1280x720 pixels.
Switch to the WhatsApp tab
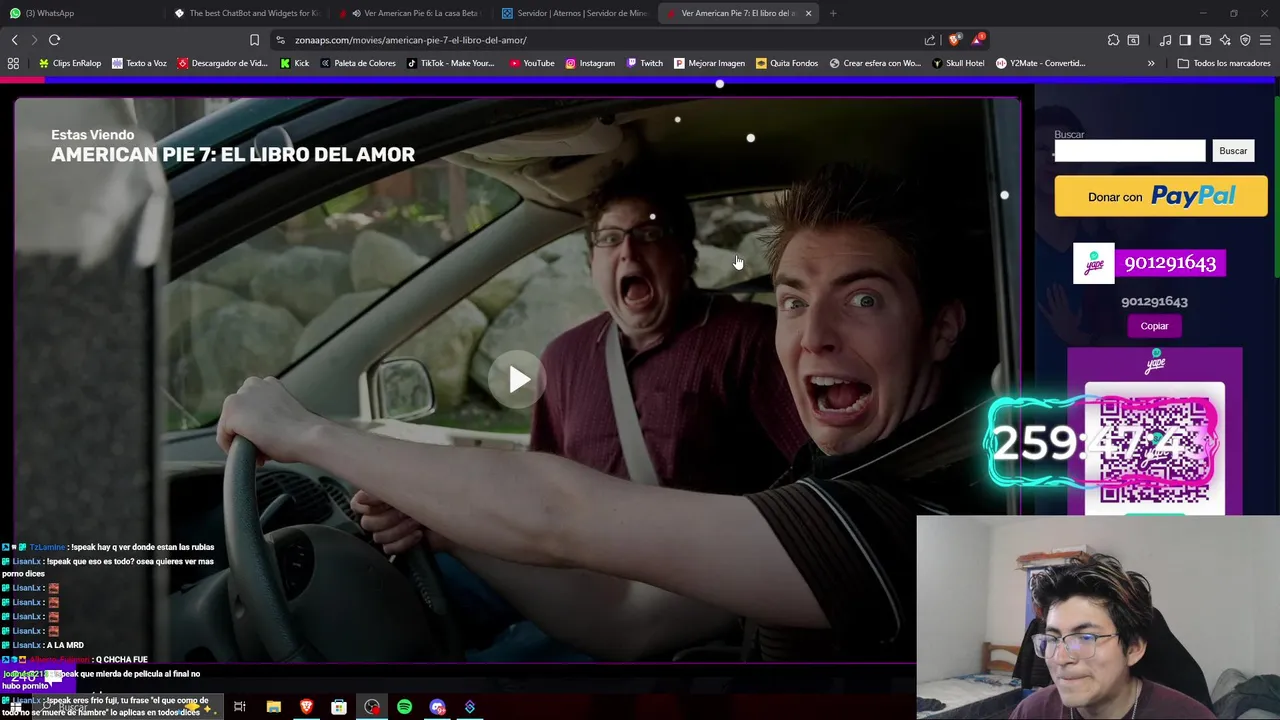80,13
